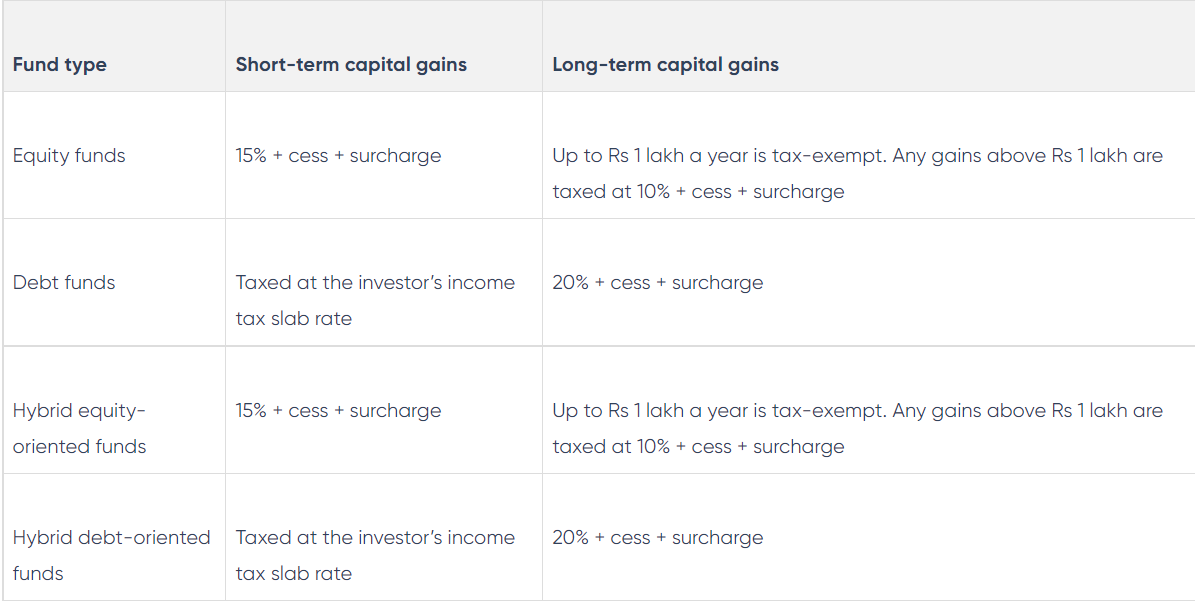1195x602 pixels.
Task: Select the "Hybrid equity-oriented funds" row label
Action: (79, 428)
